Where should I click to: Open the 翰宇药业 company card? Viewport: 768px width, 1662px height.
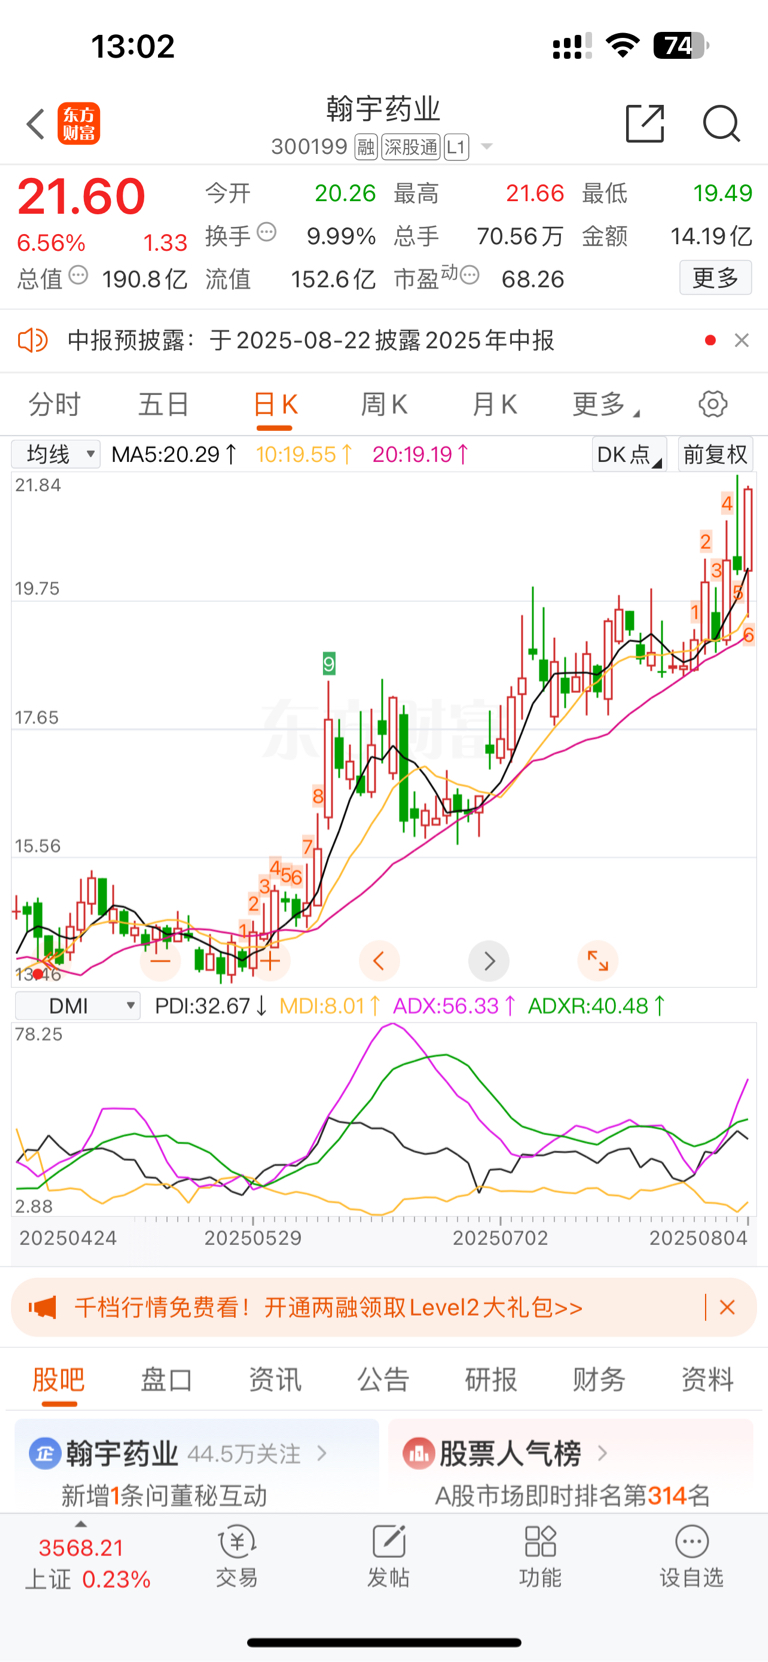(x=196, y=1465)
